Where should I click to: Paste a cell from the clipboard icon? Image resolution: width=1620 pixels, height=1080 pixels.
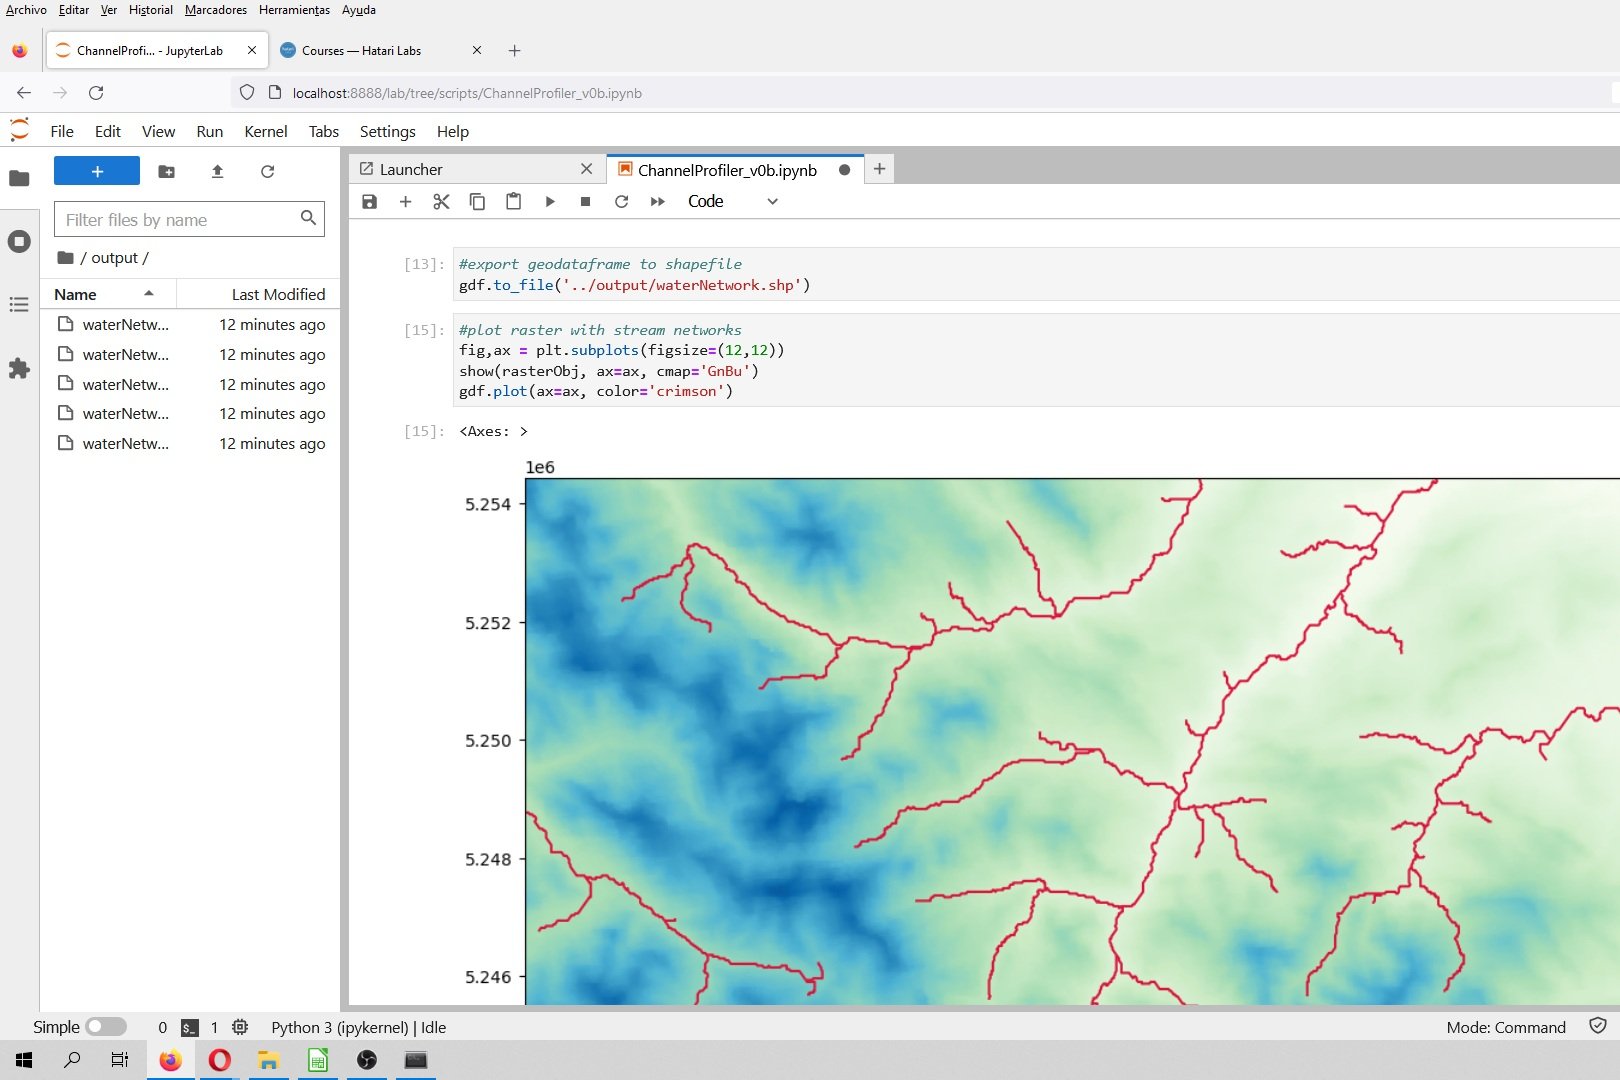pyautogui.click(x=513, y=201)
